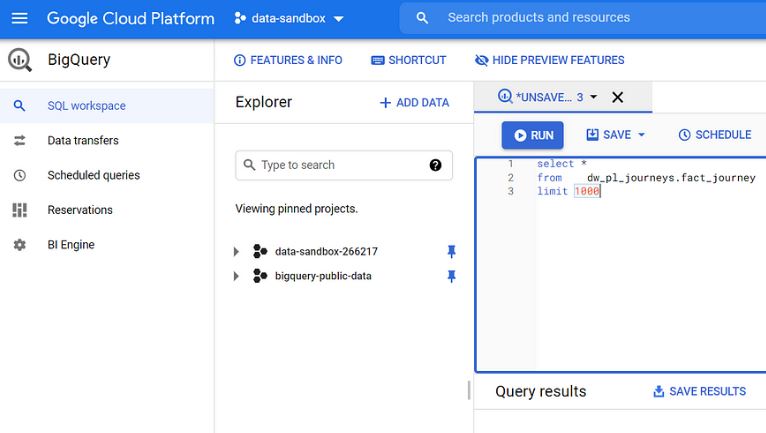Click SAVE RESULTS
Image resolution: width=766 pixels, height=433 pixels.
pyautogui.click(x=699, y=391)
